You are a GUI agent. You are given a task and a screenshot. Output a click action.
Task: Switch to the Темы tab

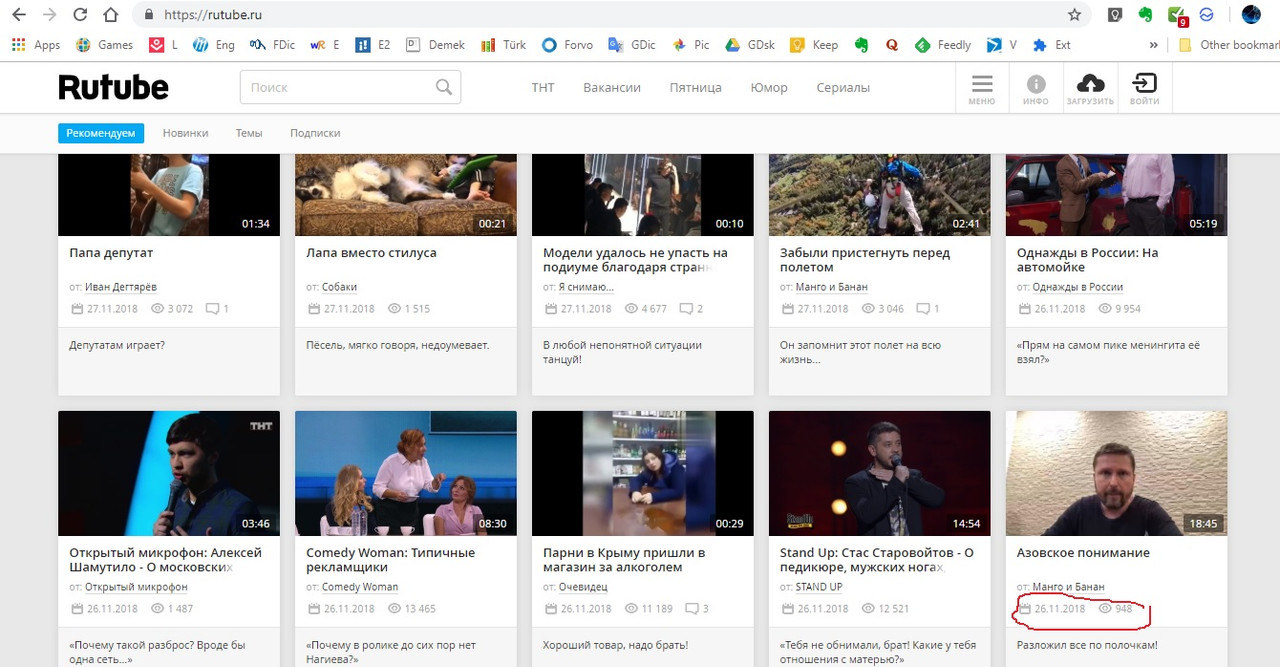tap(249, 133)
